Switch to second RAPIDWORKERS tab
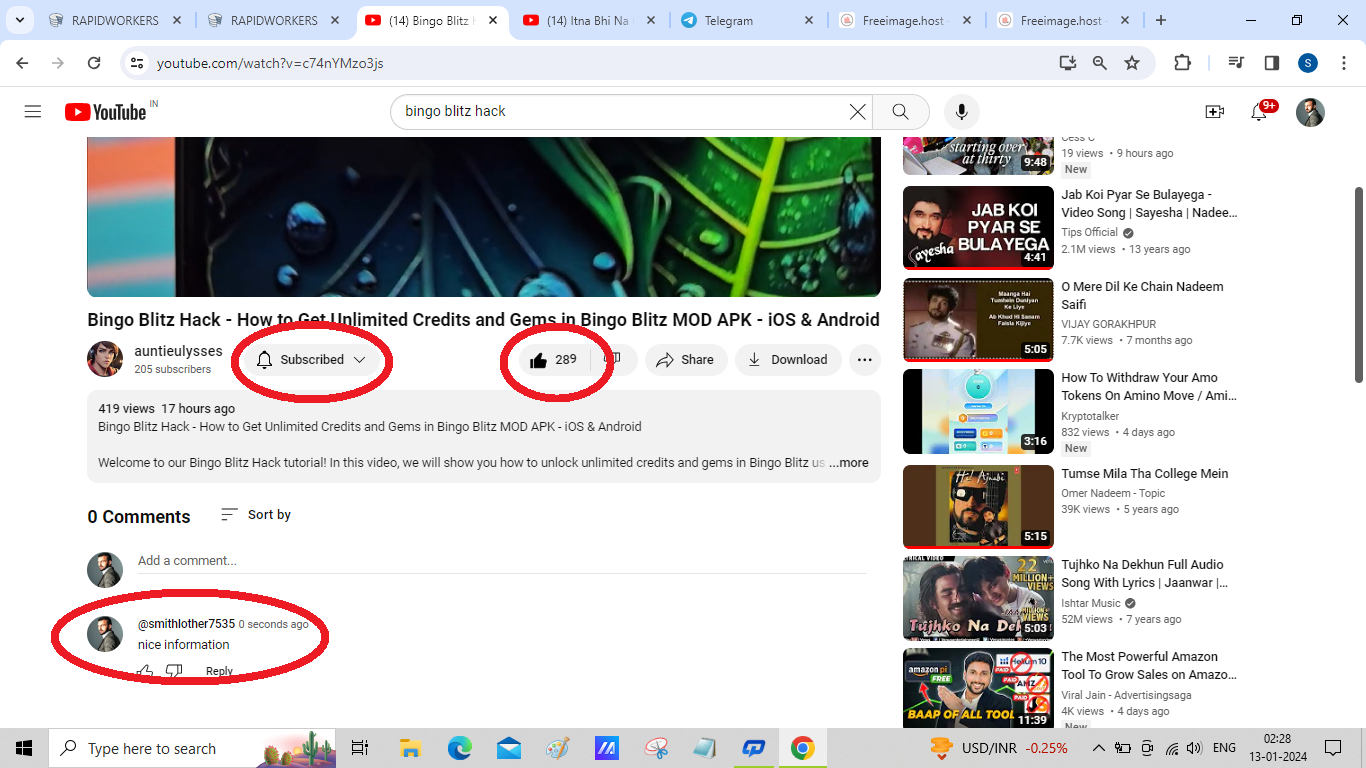This screenshot has width=1366, height=768. [273, 20]
